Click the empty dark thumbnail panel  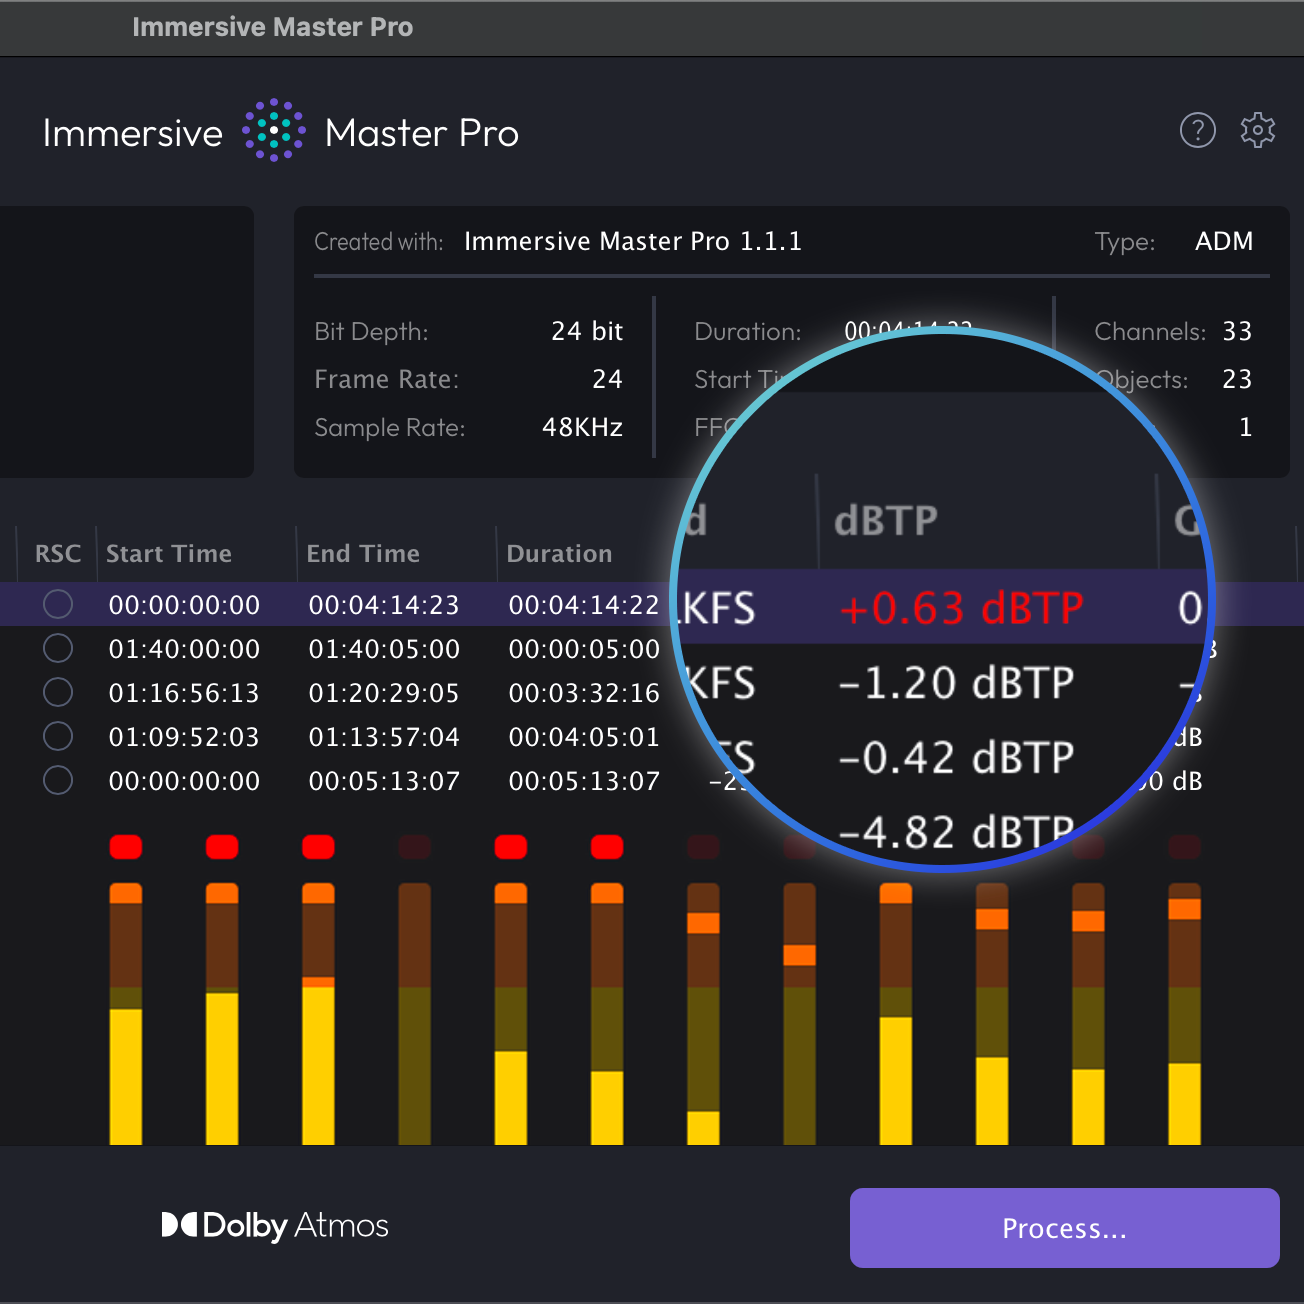coord(126,342)
